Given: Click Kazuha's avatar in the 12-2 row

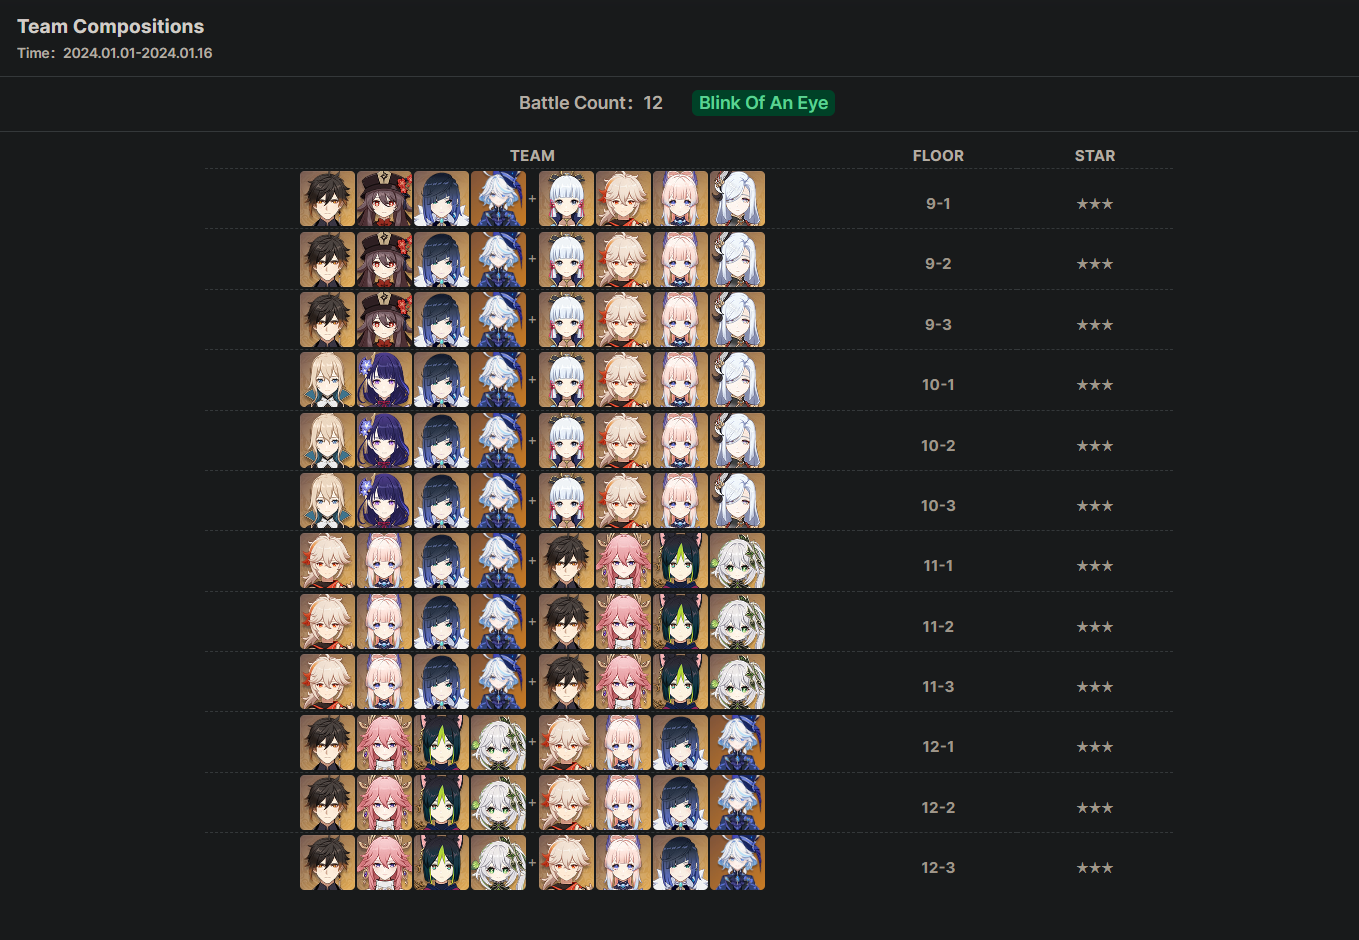Looking at the screenshot, I should click(x=566, y=803).
